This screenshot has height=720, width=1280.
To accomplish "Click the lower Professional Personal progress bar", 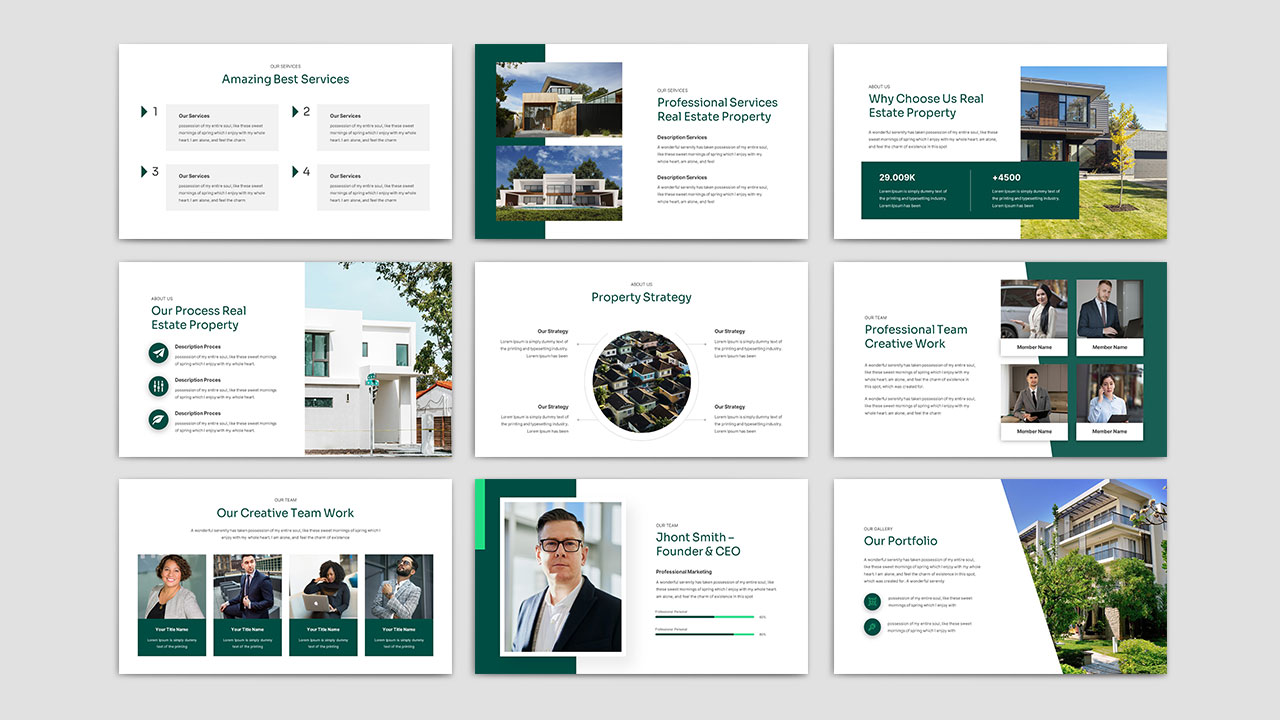I will click(x=704, y=634).
